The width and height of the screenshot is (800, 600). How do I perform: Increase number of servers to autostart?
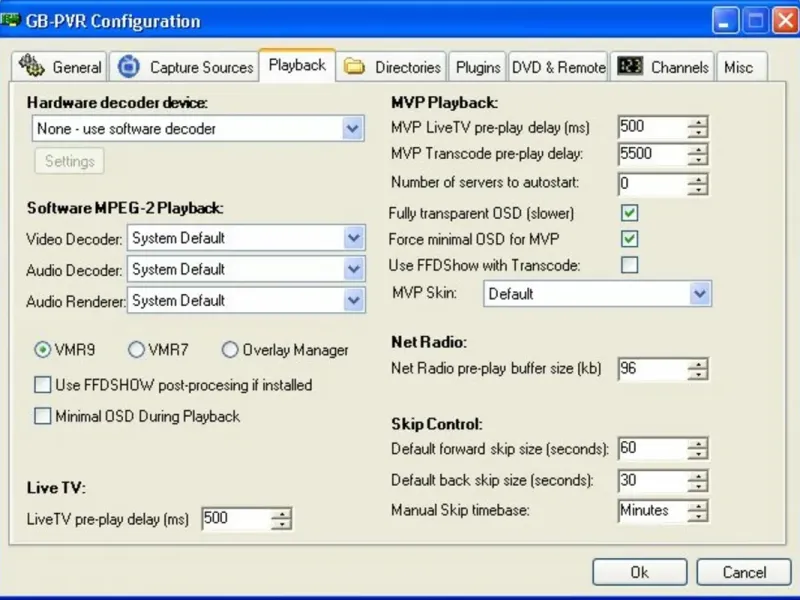pyautogui.click(x=697, y=179)
